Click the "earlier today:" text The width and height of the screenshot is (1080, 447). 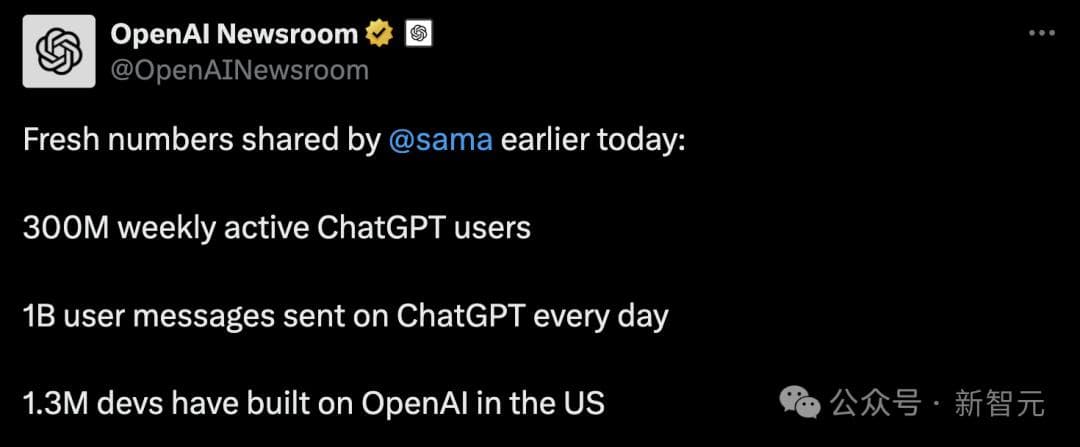593,139
